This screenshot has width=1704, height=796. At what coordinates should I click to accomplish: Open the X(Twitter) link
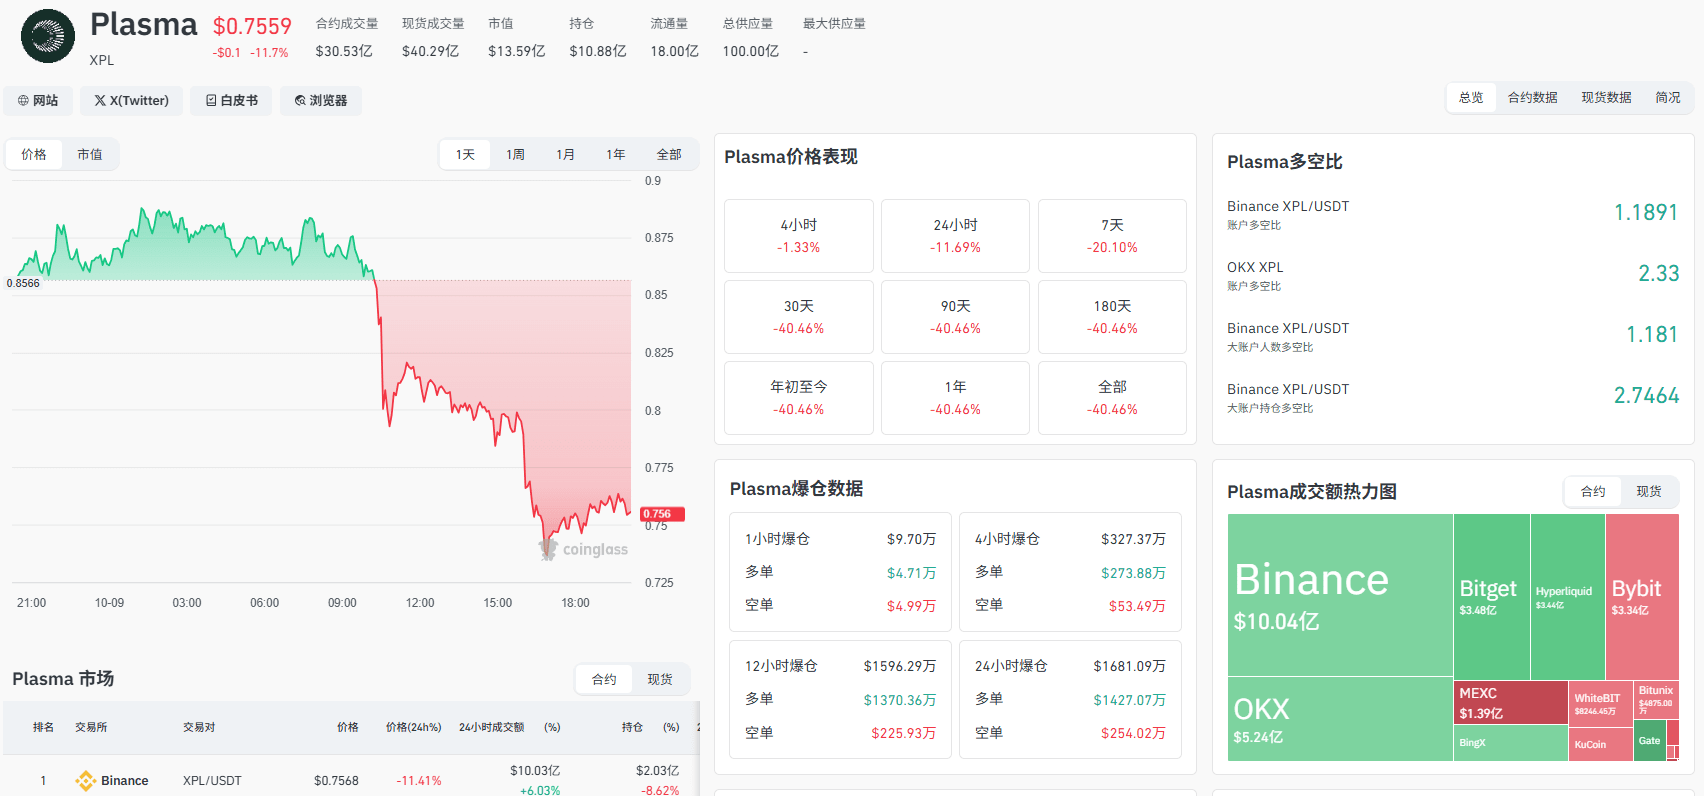131,101
